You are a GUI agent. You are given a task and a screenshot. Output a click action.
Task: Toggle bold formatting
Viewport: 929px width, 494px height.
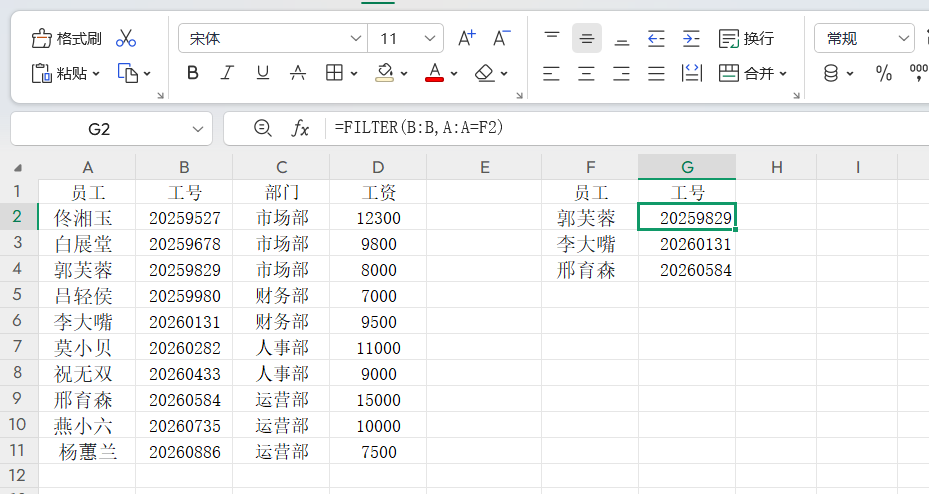193,73
